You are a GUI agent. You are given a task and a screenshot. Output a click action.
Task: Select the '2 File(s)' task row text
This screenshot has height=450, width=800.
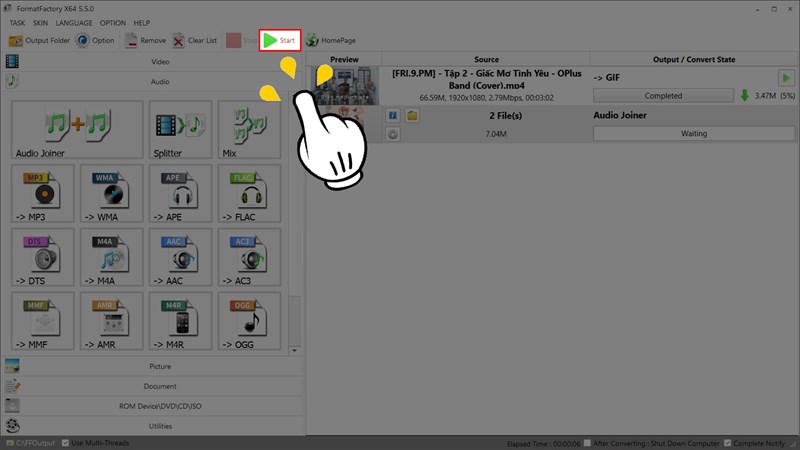[x=506, y=116]
